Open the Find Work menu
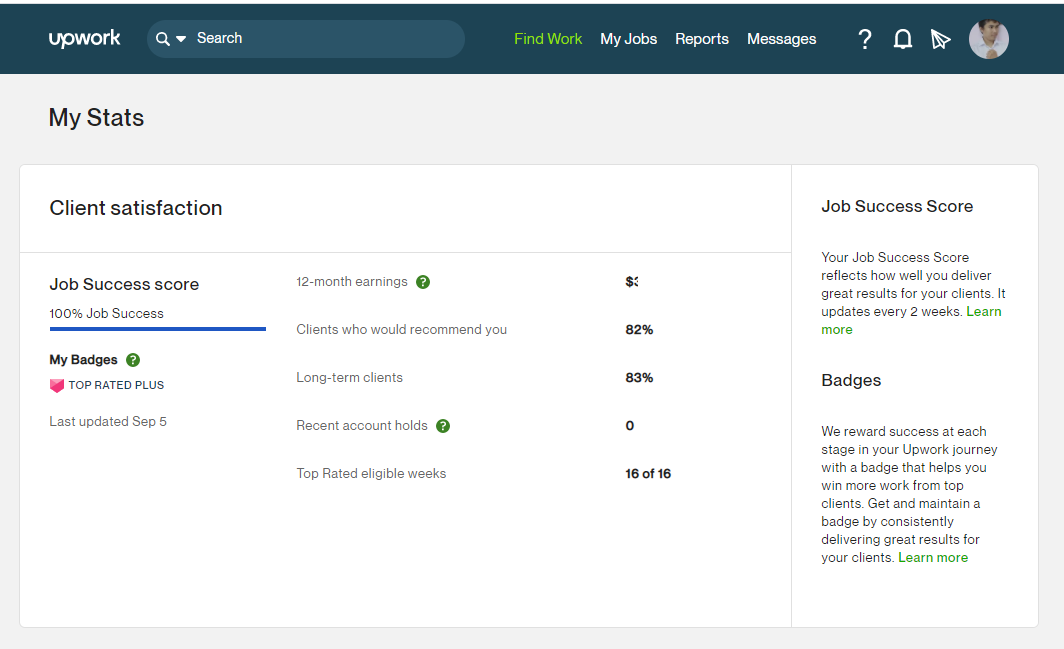 click(548, 39)
